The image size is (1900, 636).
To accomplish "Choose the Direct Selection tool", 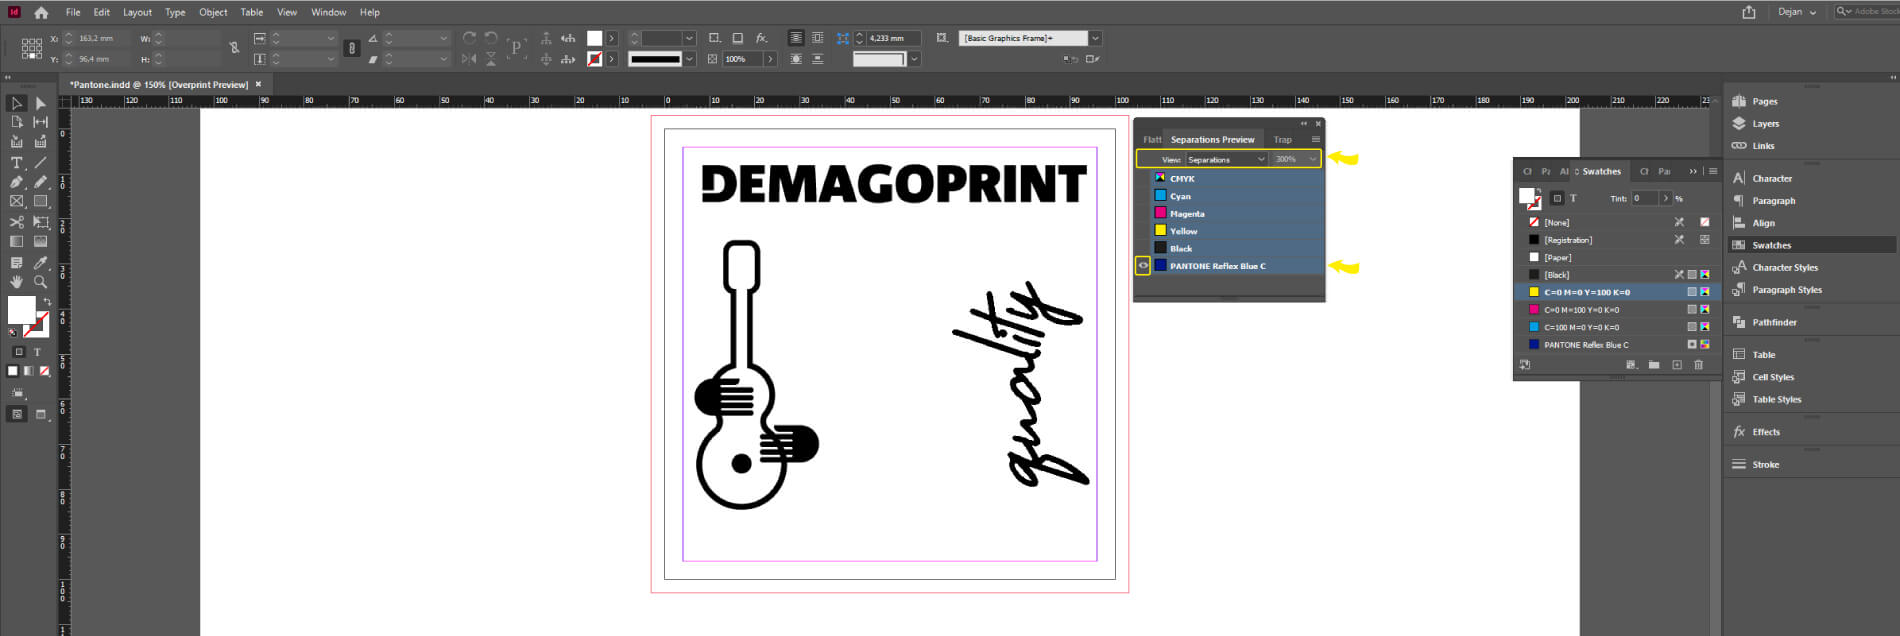I will (x=40, y=103).
